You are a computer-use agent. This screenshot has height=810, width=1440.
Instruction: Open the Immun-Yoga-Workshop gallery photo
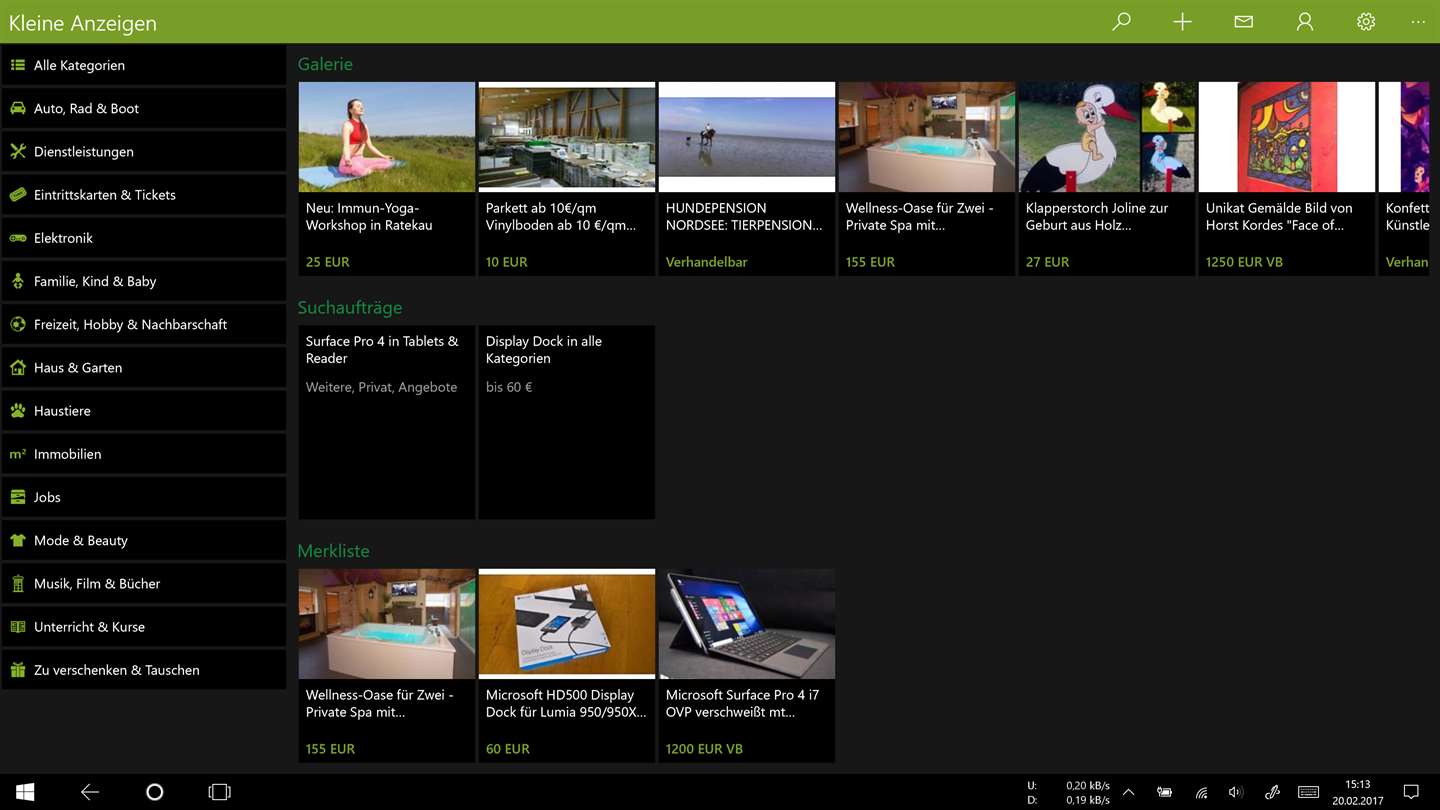[x=387, y=137]
